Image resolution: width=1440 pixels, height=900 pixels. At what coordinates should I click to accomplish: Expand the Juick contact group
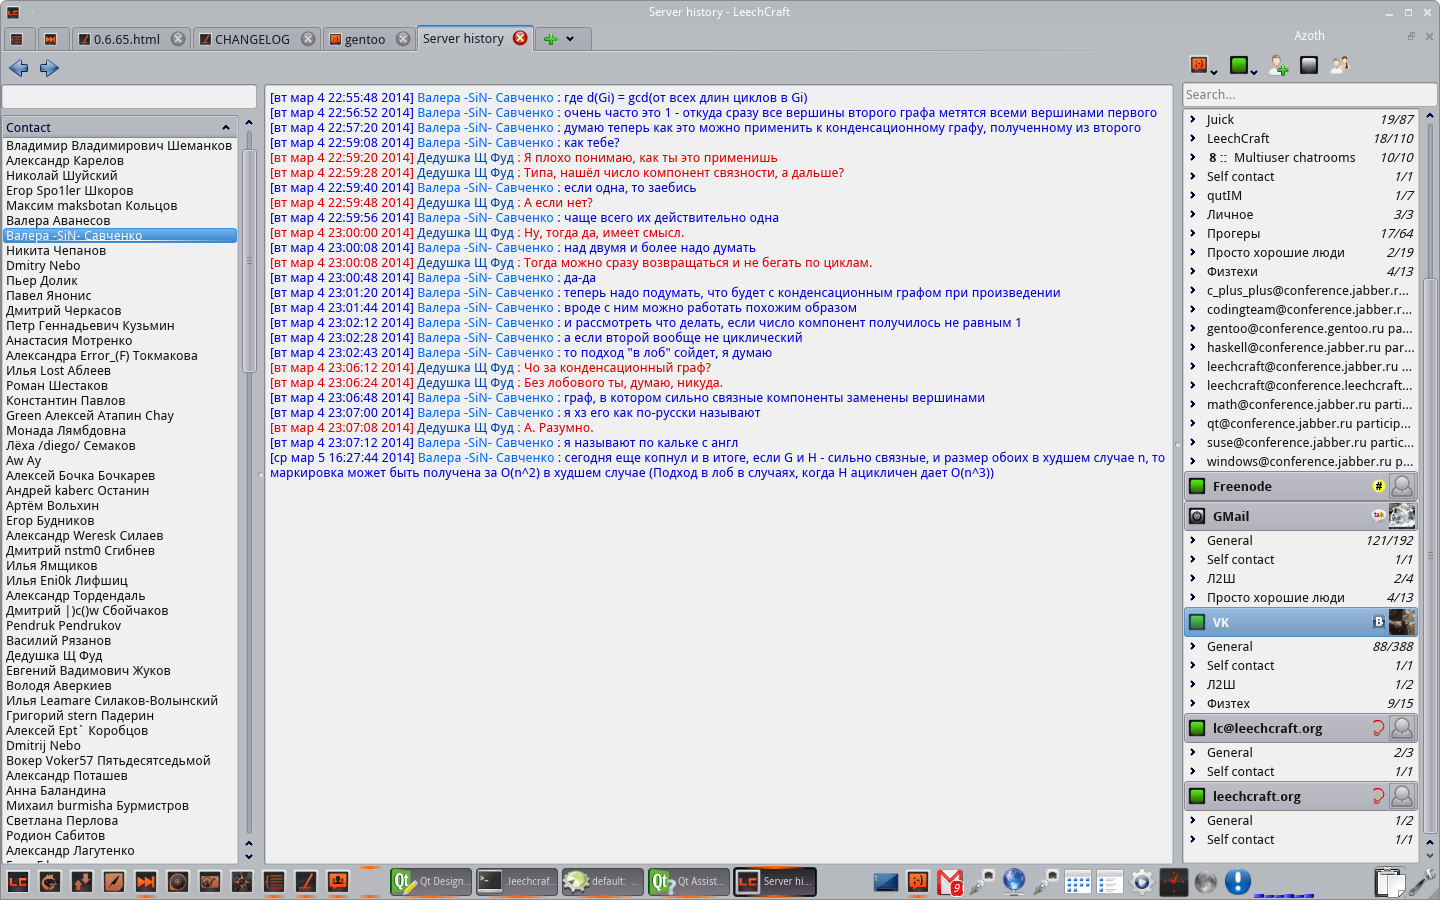pyautogui.click(x=1193, y=119)
